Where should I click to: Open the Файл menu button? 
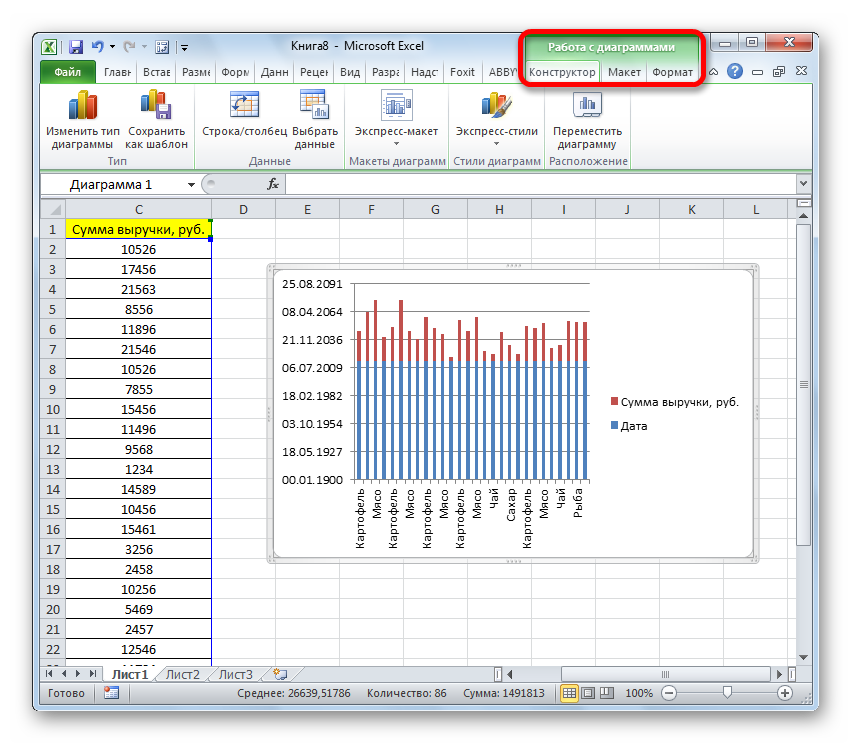pyautogui.click(x=68, y=72)
